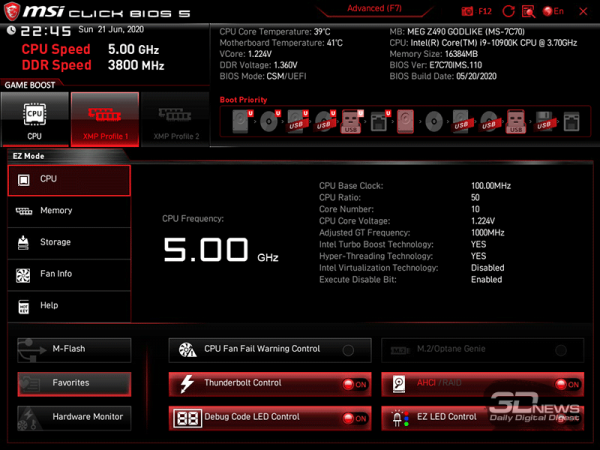Open the Storage section
The image size is (600, 450).
point(68,242)
